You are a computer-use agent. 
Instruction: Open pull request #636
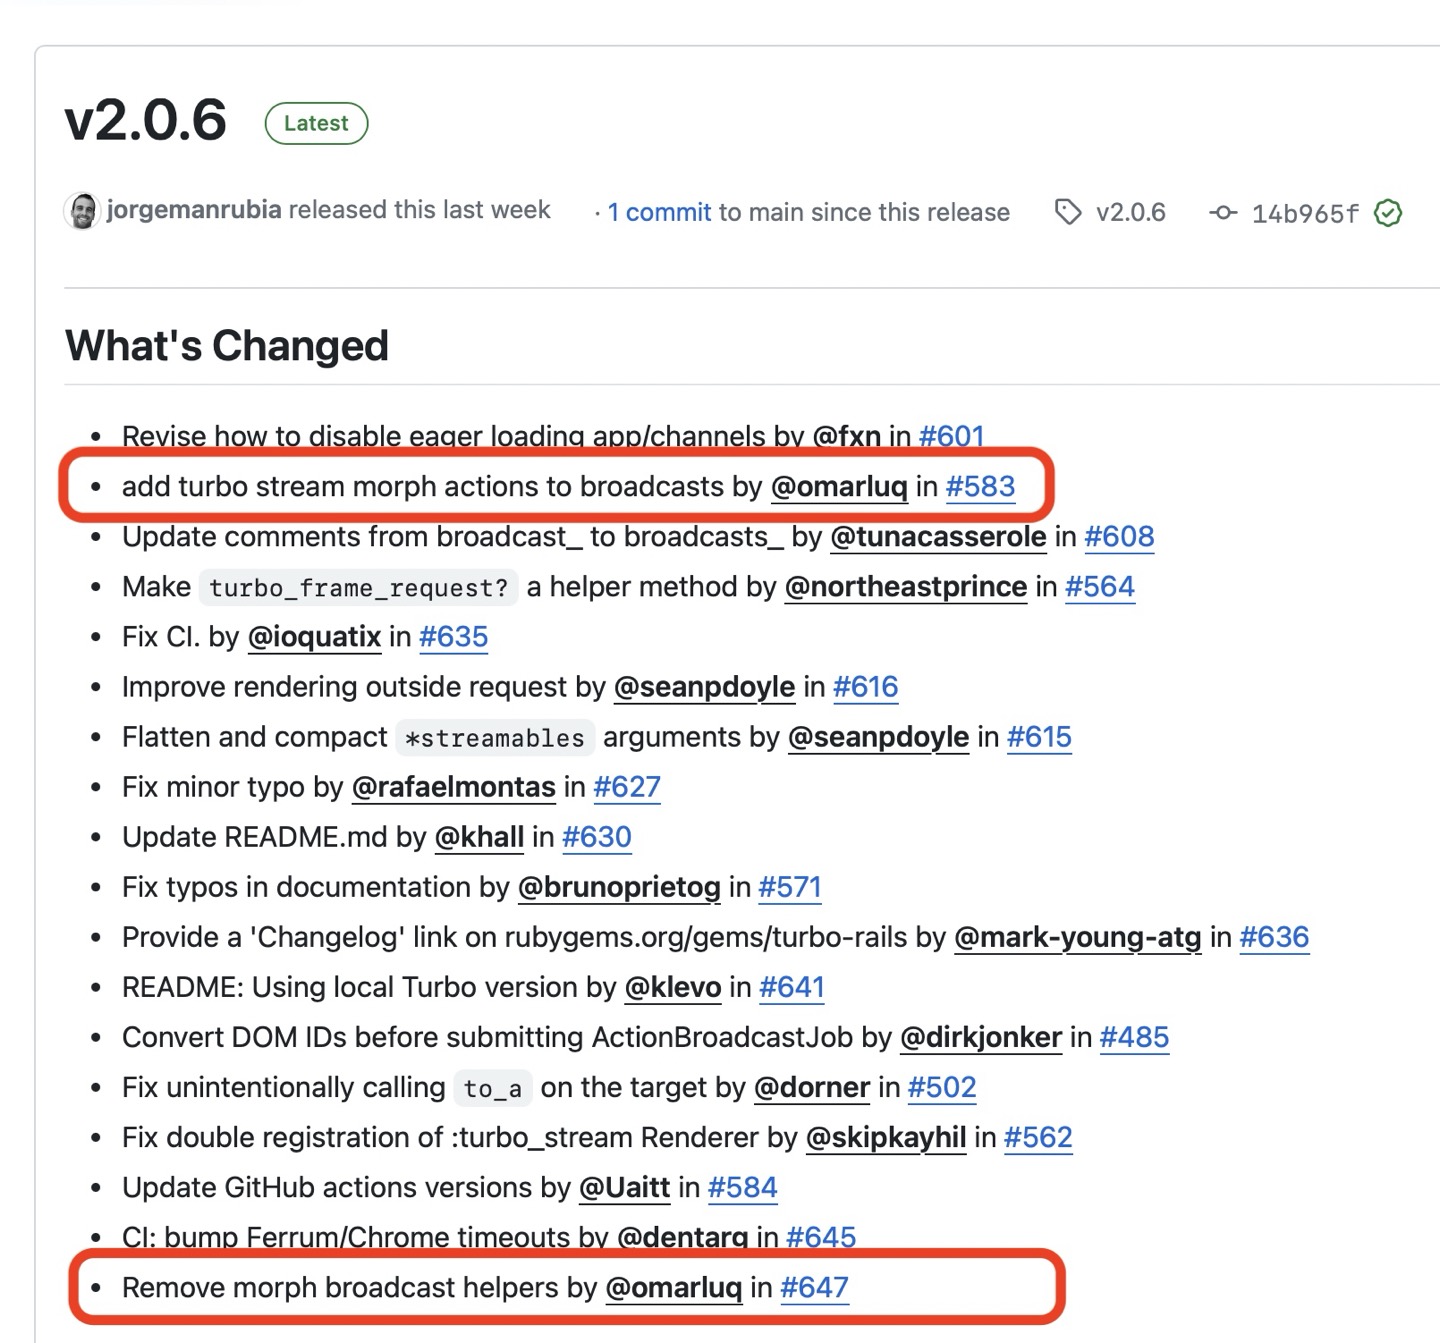[x=1274, y=937]
